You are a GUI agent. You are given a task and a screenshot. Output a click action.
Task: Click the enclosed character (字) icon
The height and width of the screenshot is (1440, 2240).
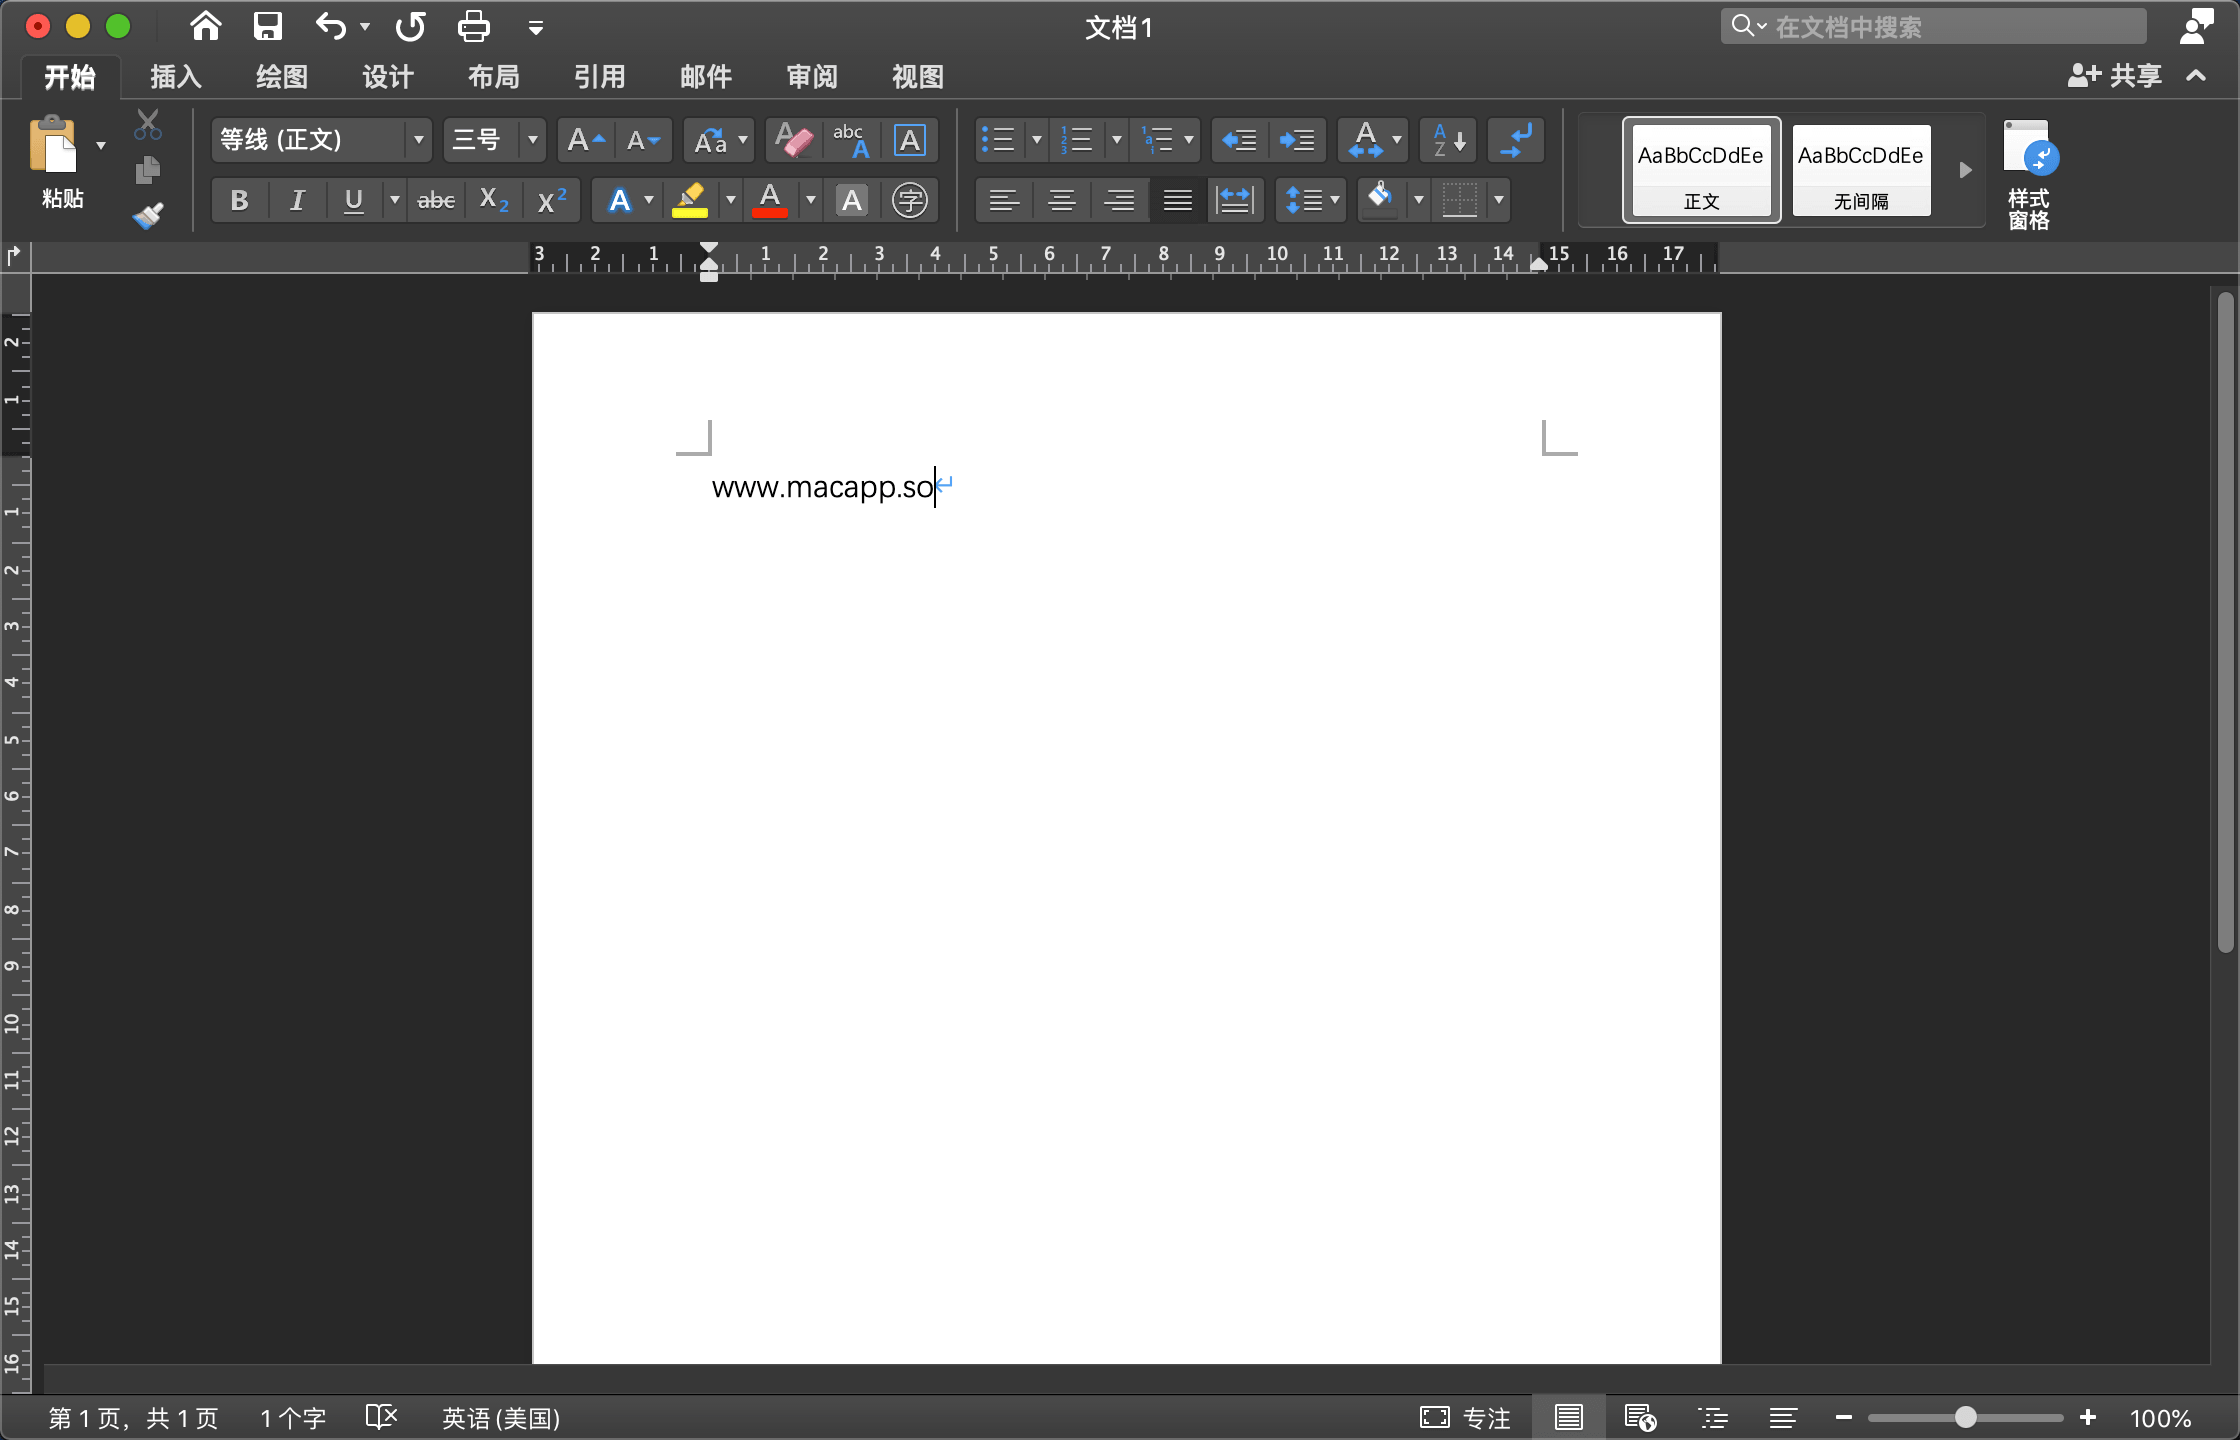pos(909,200)
